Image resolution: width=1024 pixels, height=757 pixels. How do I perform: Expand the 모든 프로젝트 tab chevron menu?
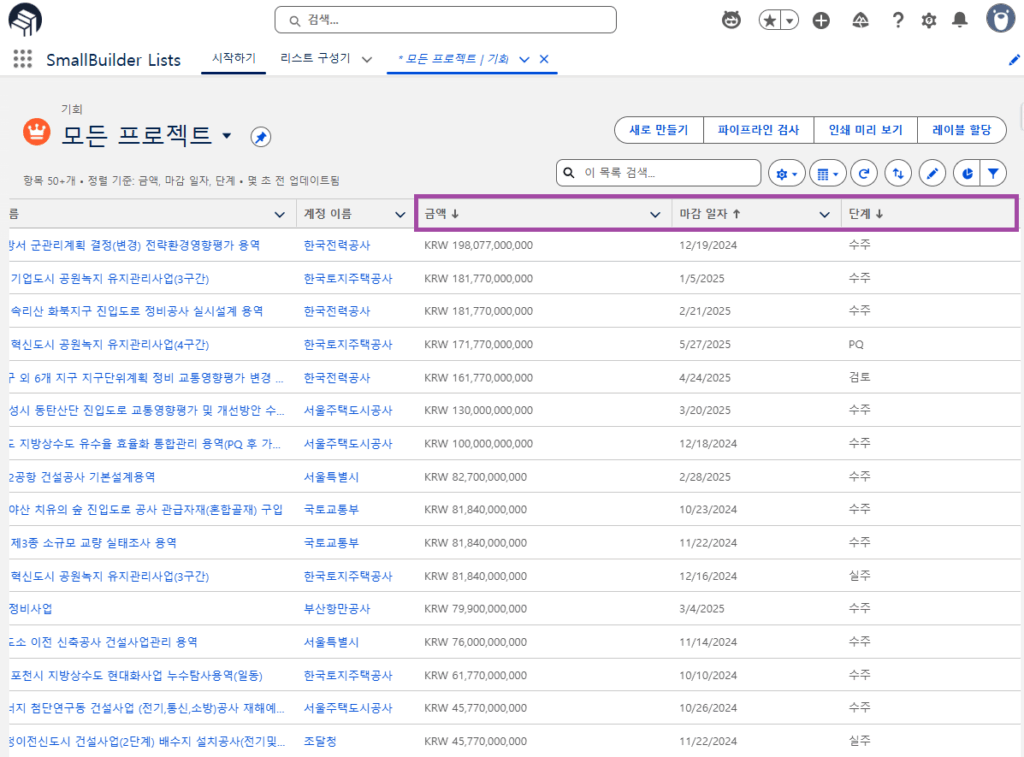click(x=524, y=59)
